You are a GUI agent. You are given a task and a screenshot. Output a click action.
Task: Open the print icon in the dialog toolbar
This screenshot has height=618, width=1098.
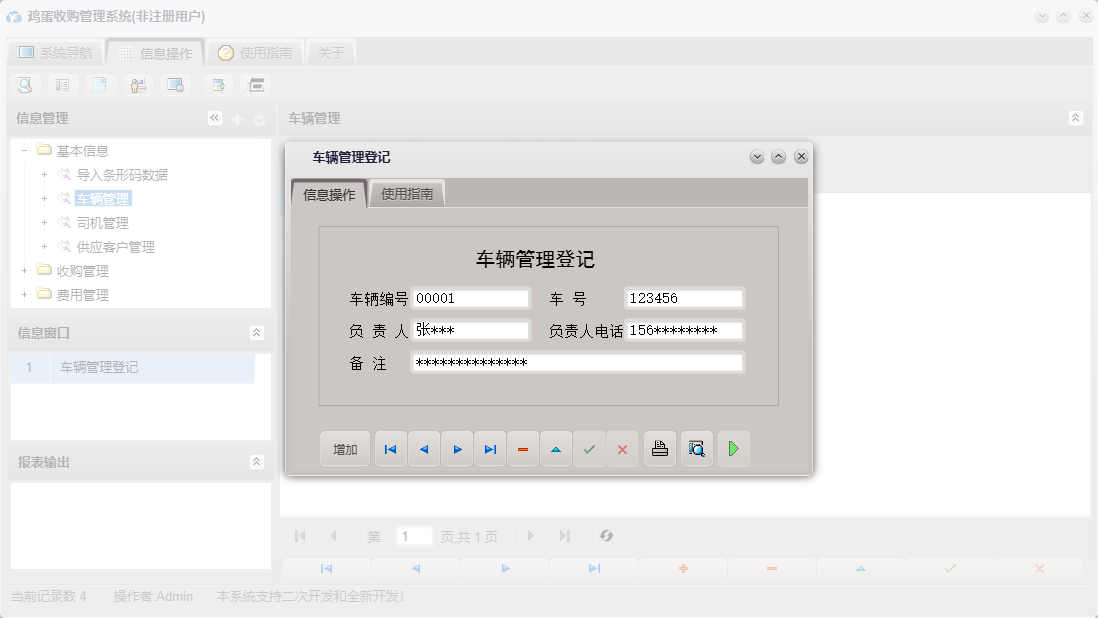[660, 448]
